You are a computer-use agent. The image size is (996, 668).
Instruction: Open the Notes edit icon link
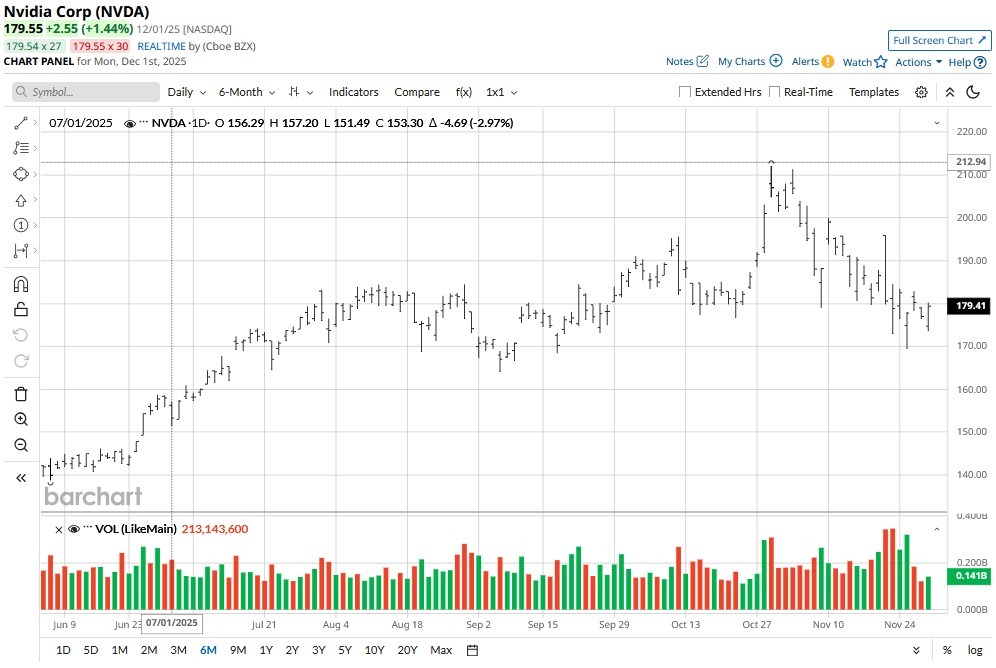coord(687,62)
